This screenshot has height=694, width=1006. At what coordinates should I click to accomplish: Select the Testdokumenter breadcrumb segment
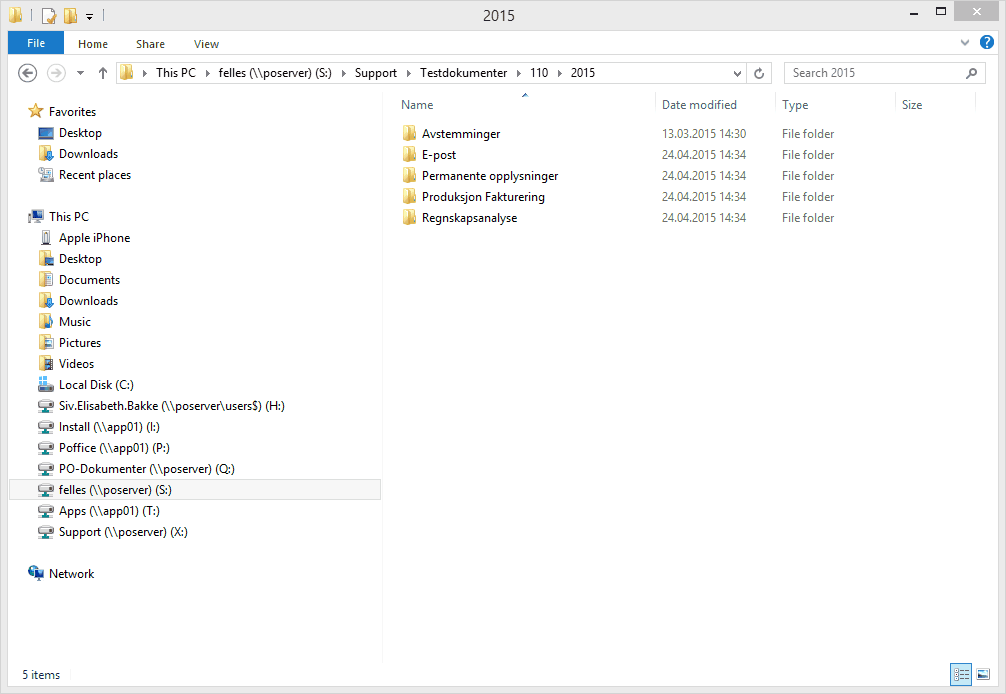463,73
